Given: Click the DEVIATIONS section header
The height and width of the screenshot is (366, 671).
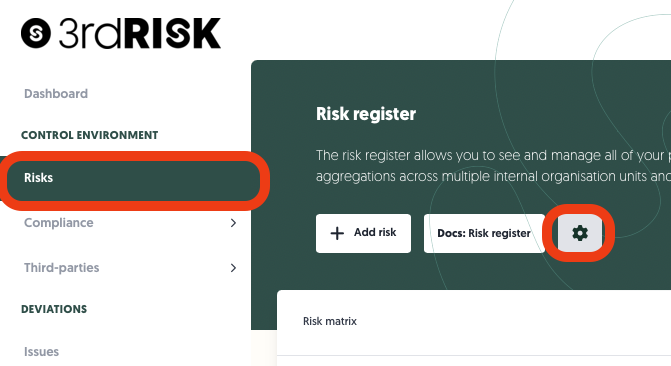Looking at the screenshot, I should [54, 309].
